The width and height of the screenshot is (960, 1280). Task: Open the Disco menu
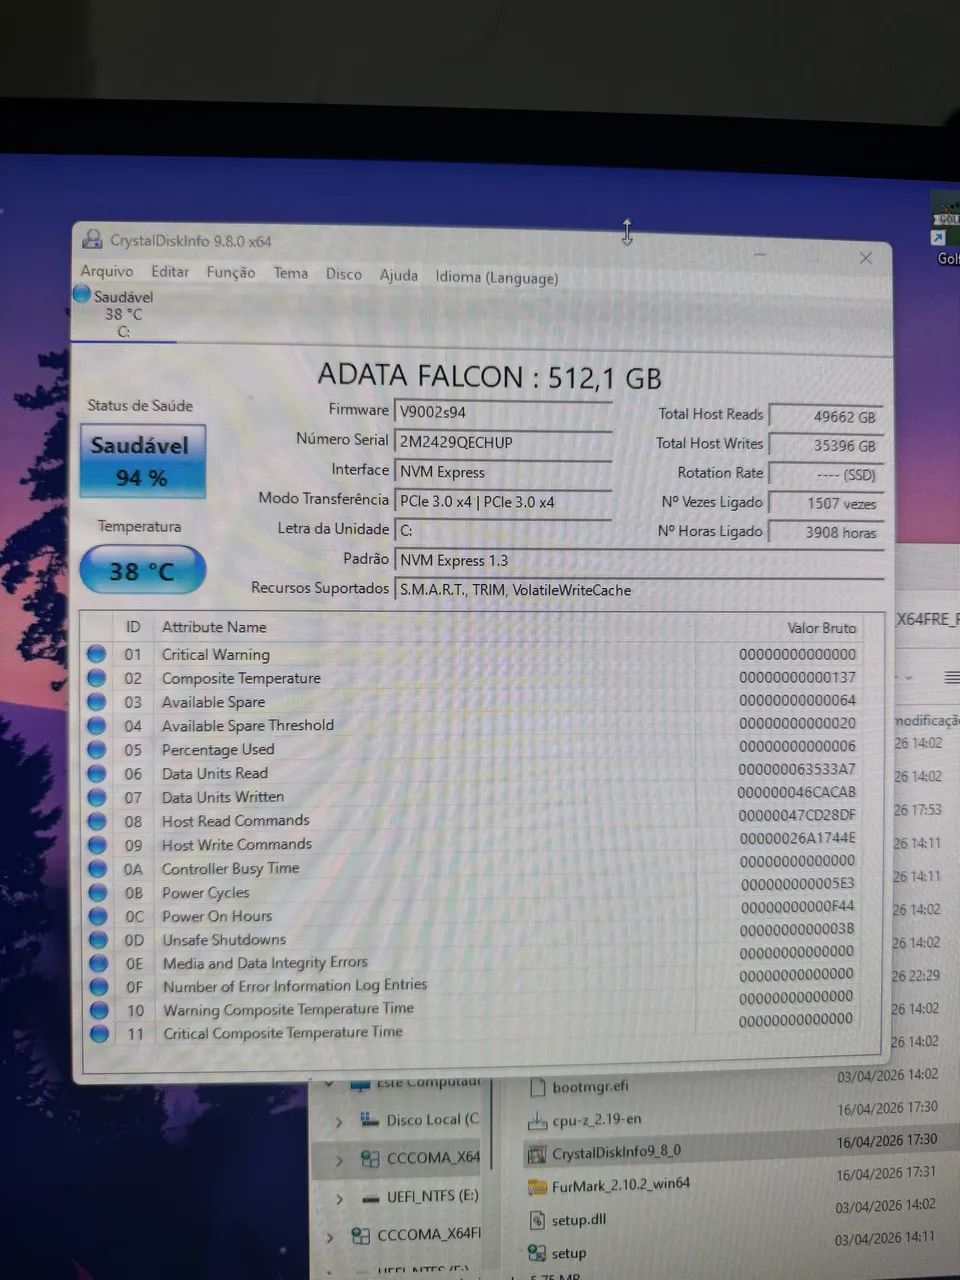pyautogui.click(x=344, y=274)
